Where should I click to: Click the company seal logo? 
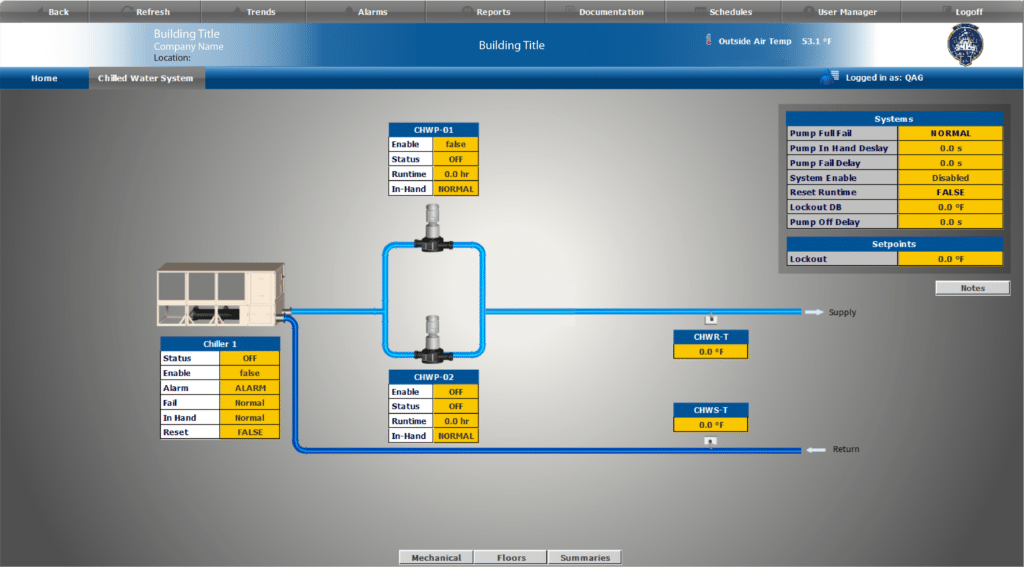tap(965, 45)
